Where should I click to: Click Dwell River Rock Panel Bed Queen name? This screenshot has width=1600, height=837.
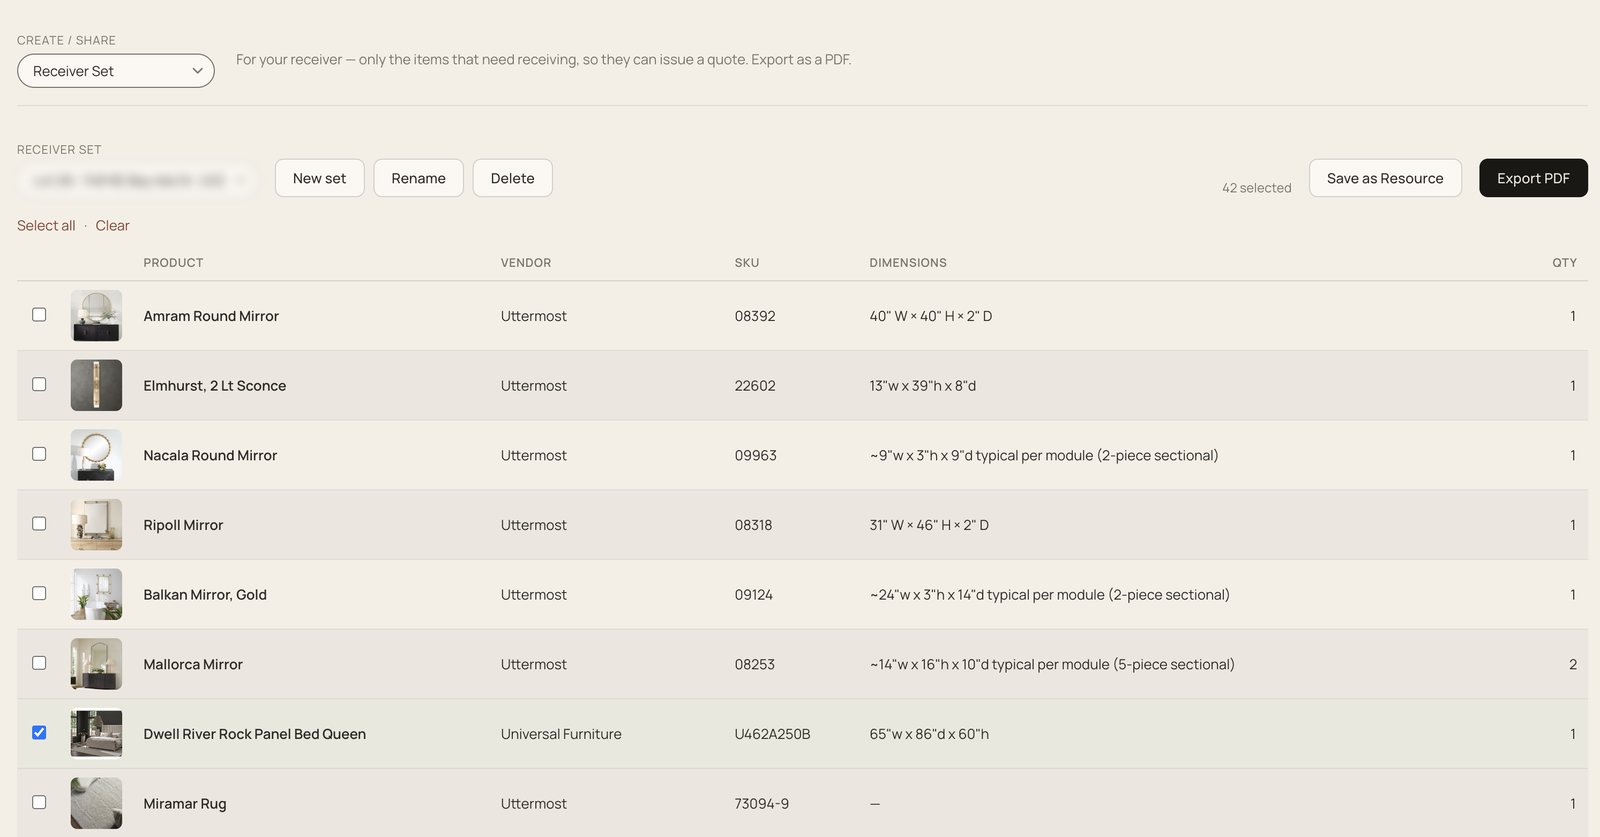tap(255, 734)
